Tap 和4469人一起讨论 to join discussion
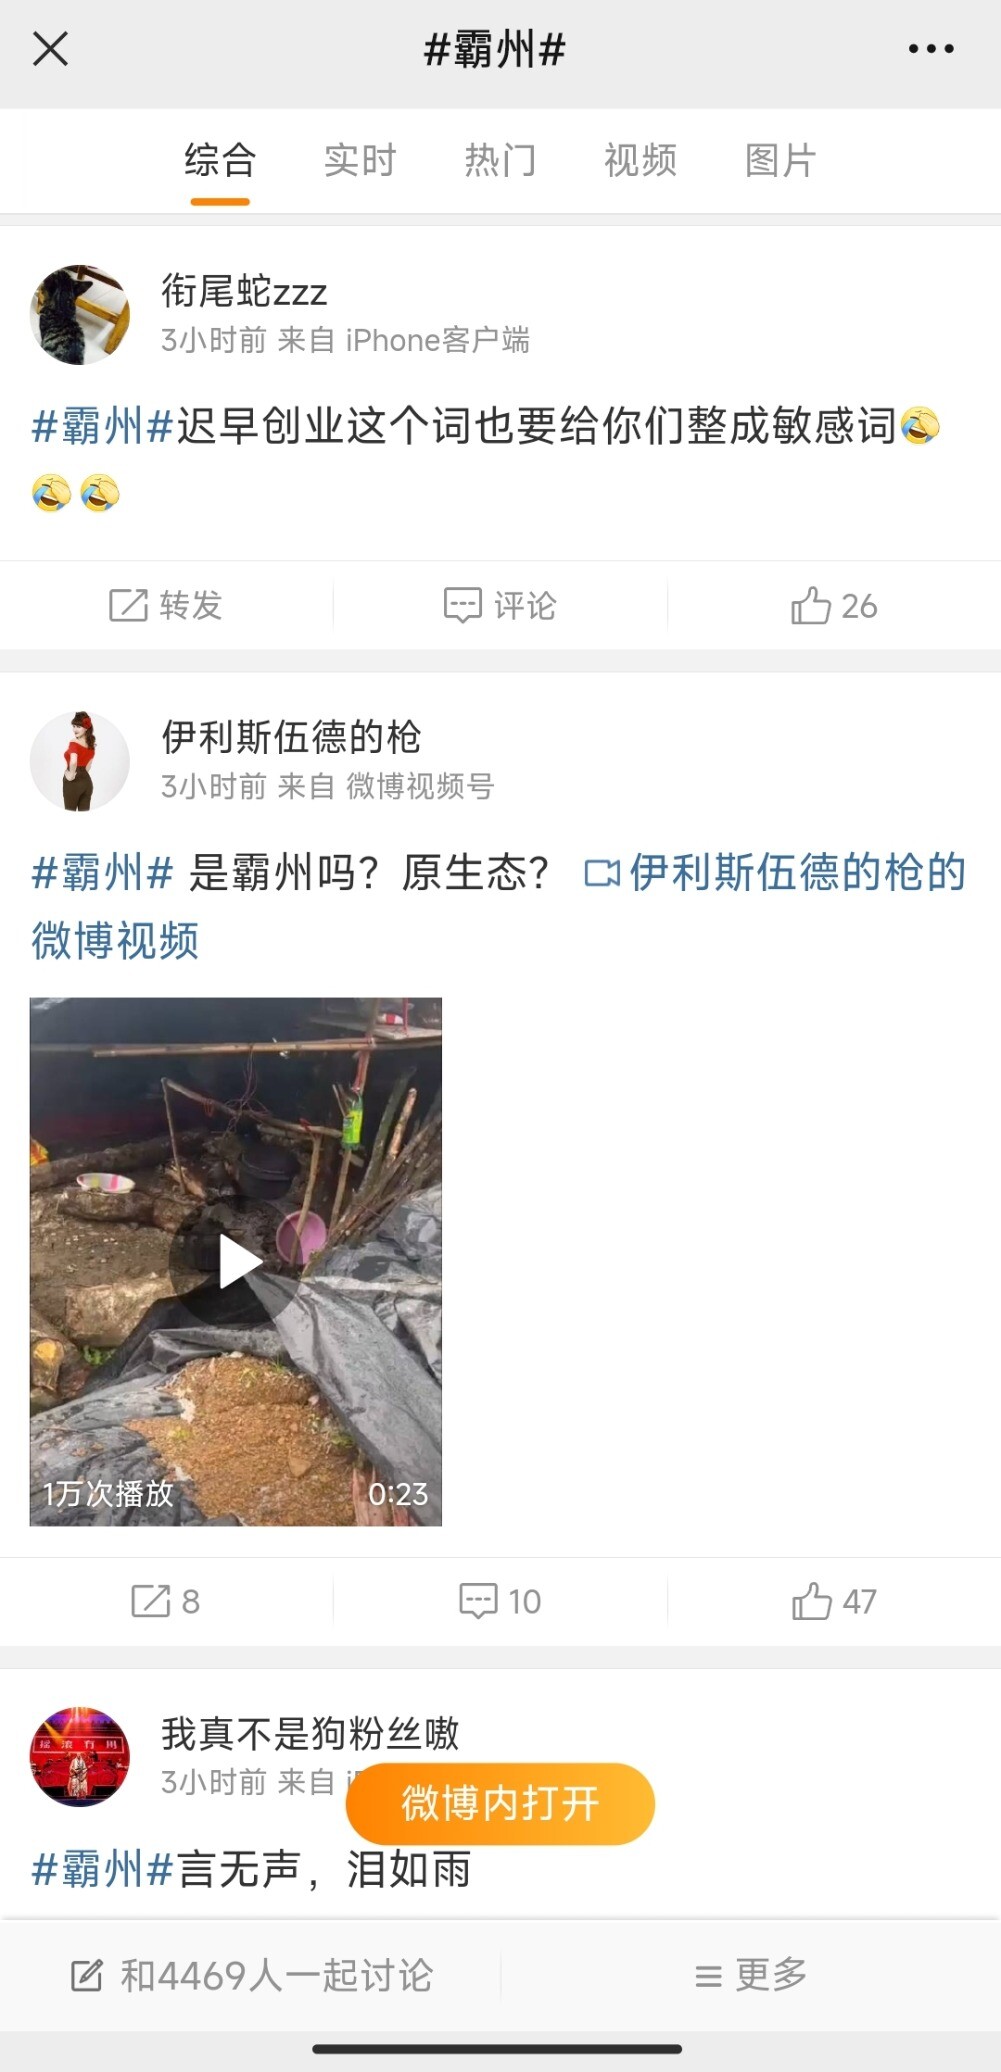1001x2072 pixels. (252, 1975)
